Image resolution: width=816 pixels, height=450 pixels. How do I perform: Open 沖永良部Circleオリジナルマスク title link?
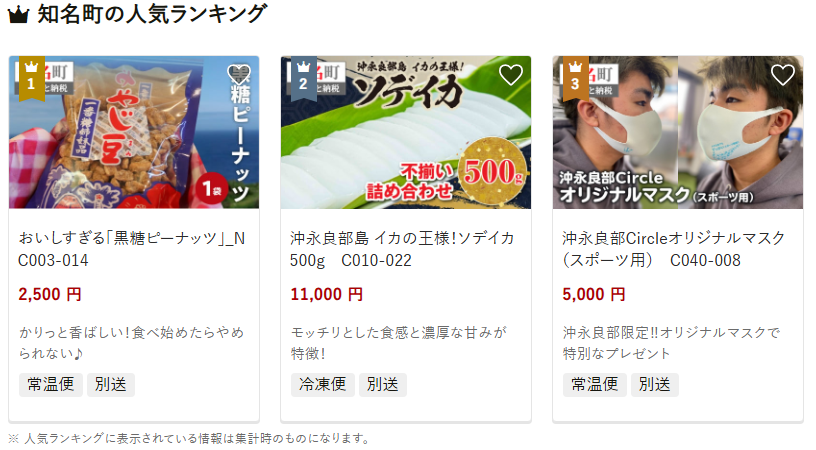673,249
